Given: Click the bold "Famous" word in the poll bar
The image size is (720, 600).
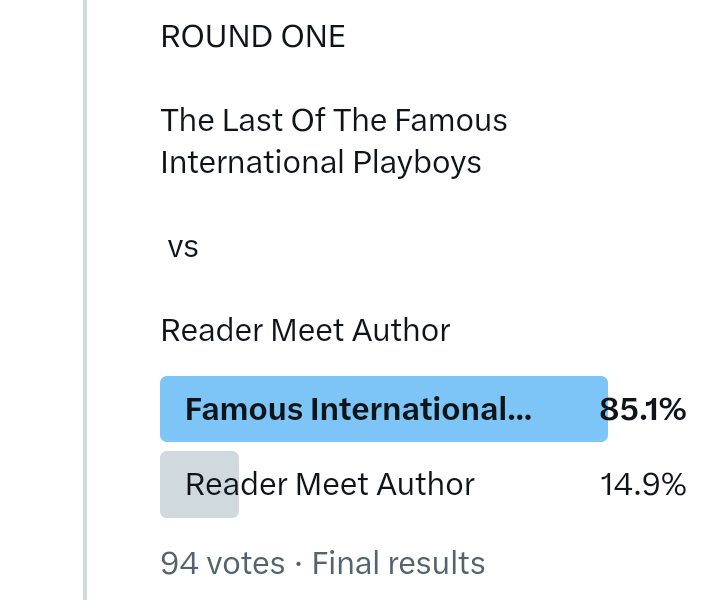Looking at the screenshot, I should coord(243,409).
